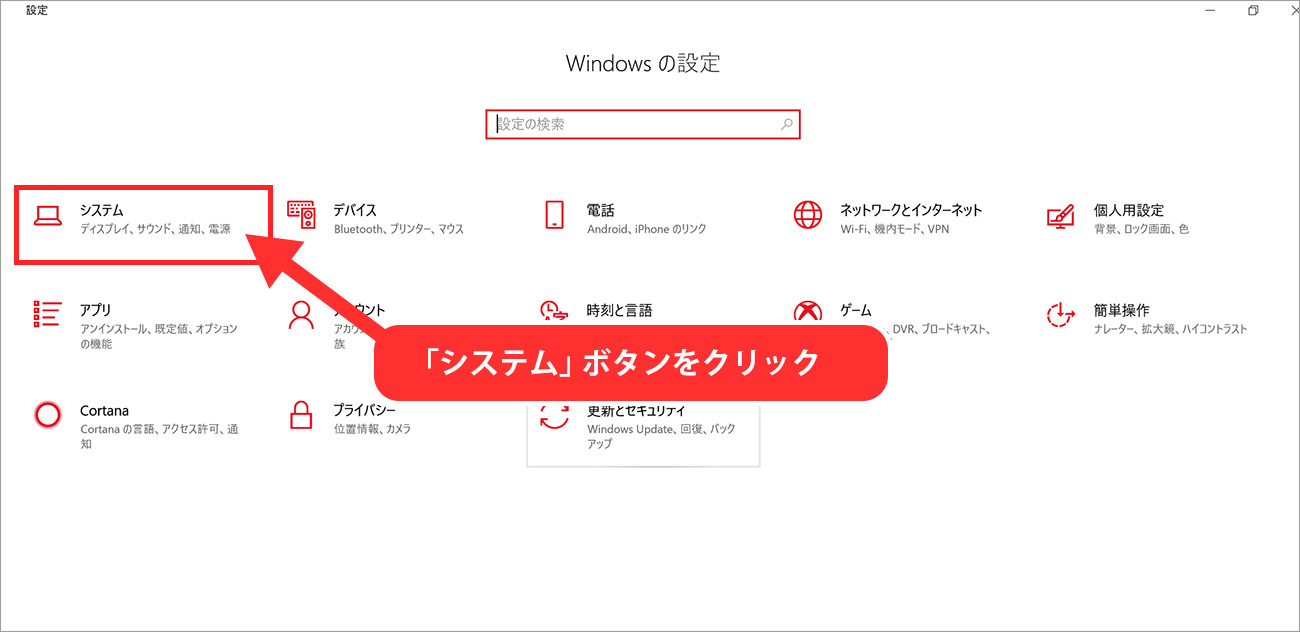Open the Phone settings icon
Screen dimensions: 1300x632
click(554, 215)
